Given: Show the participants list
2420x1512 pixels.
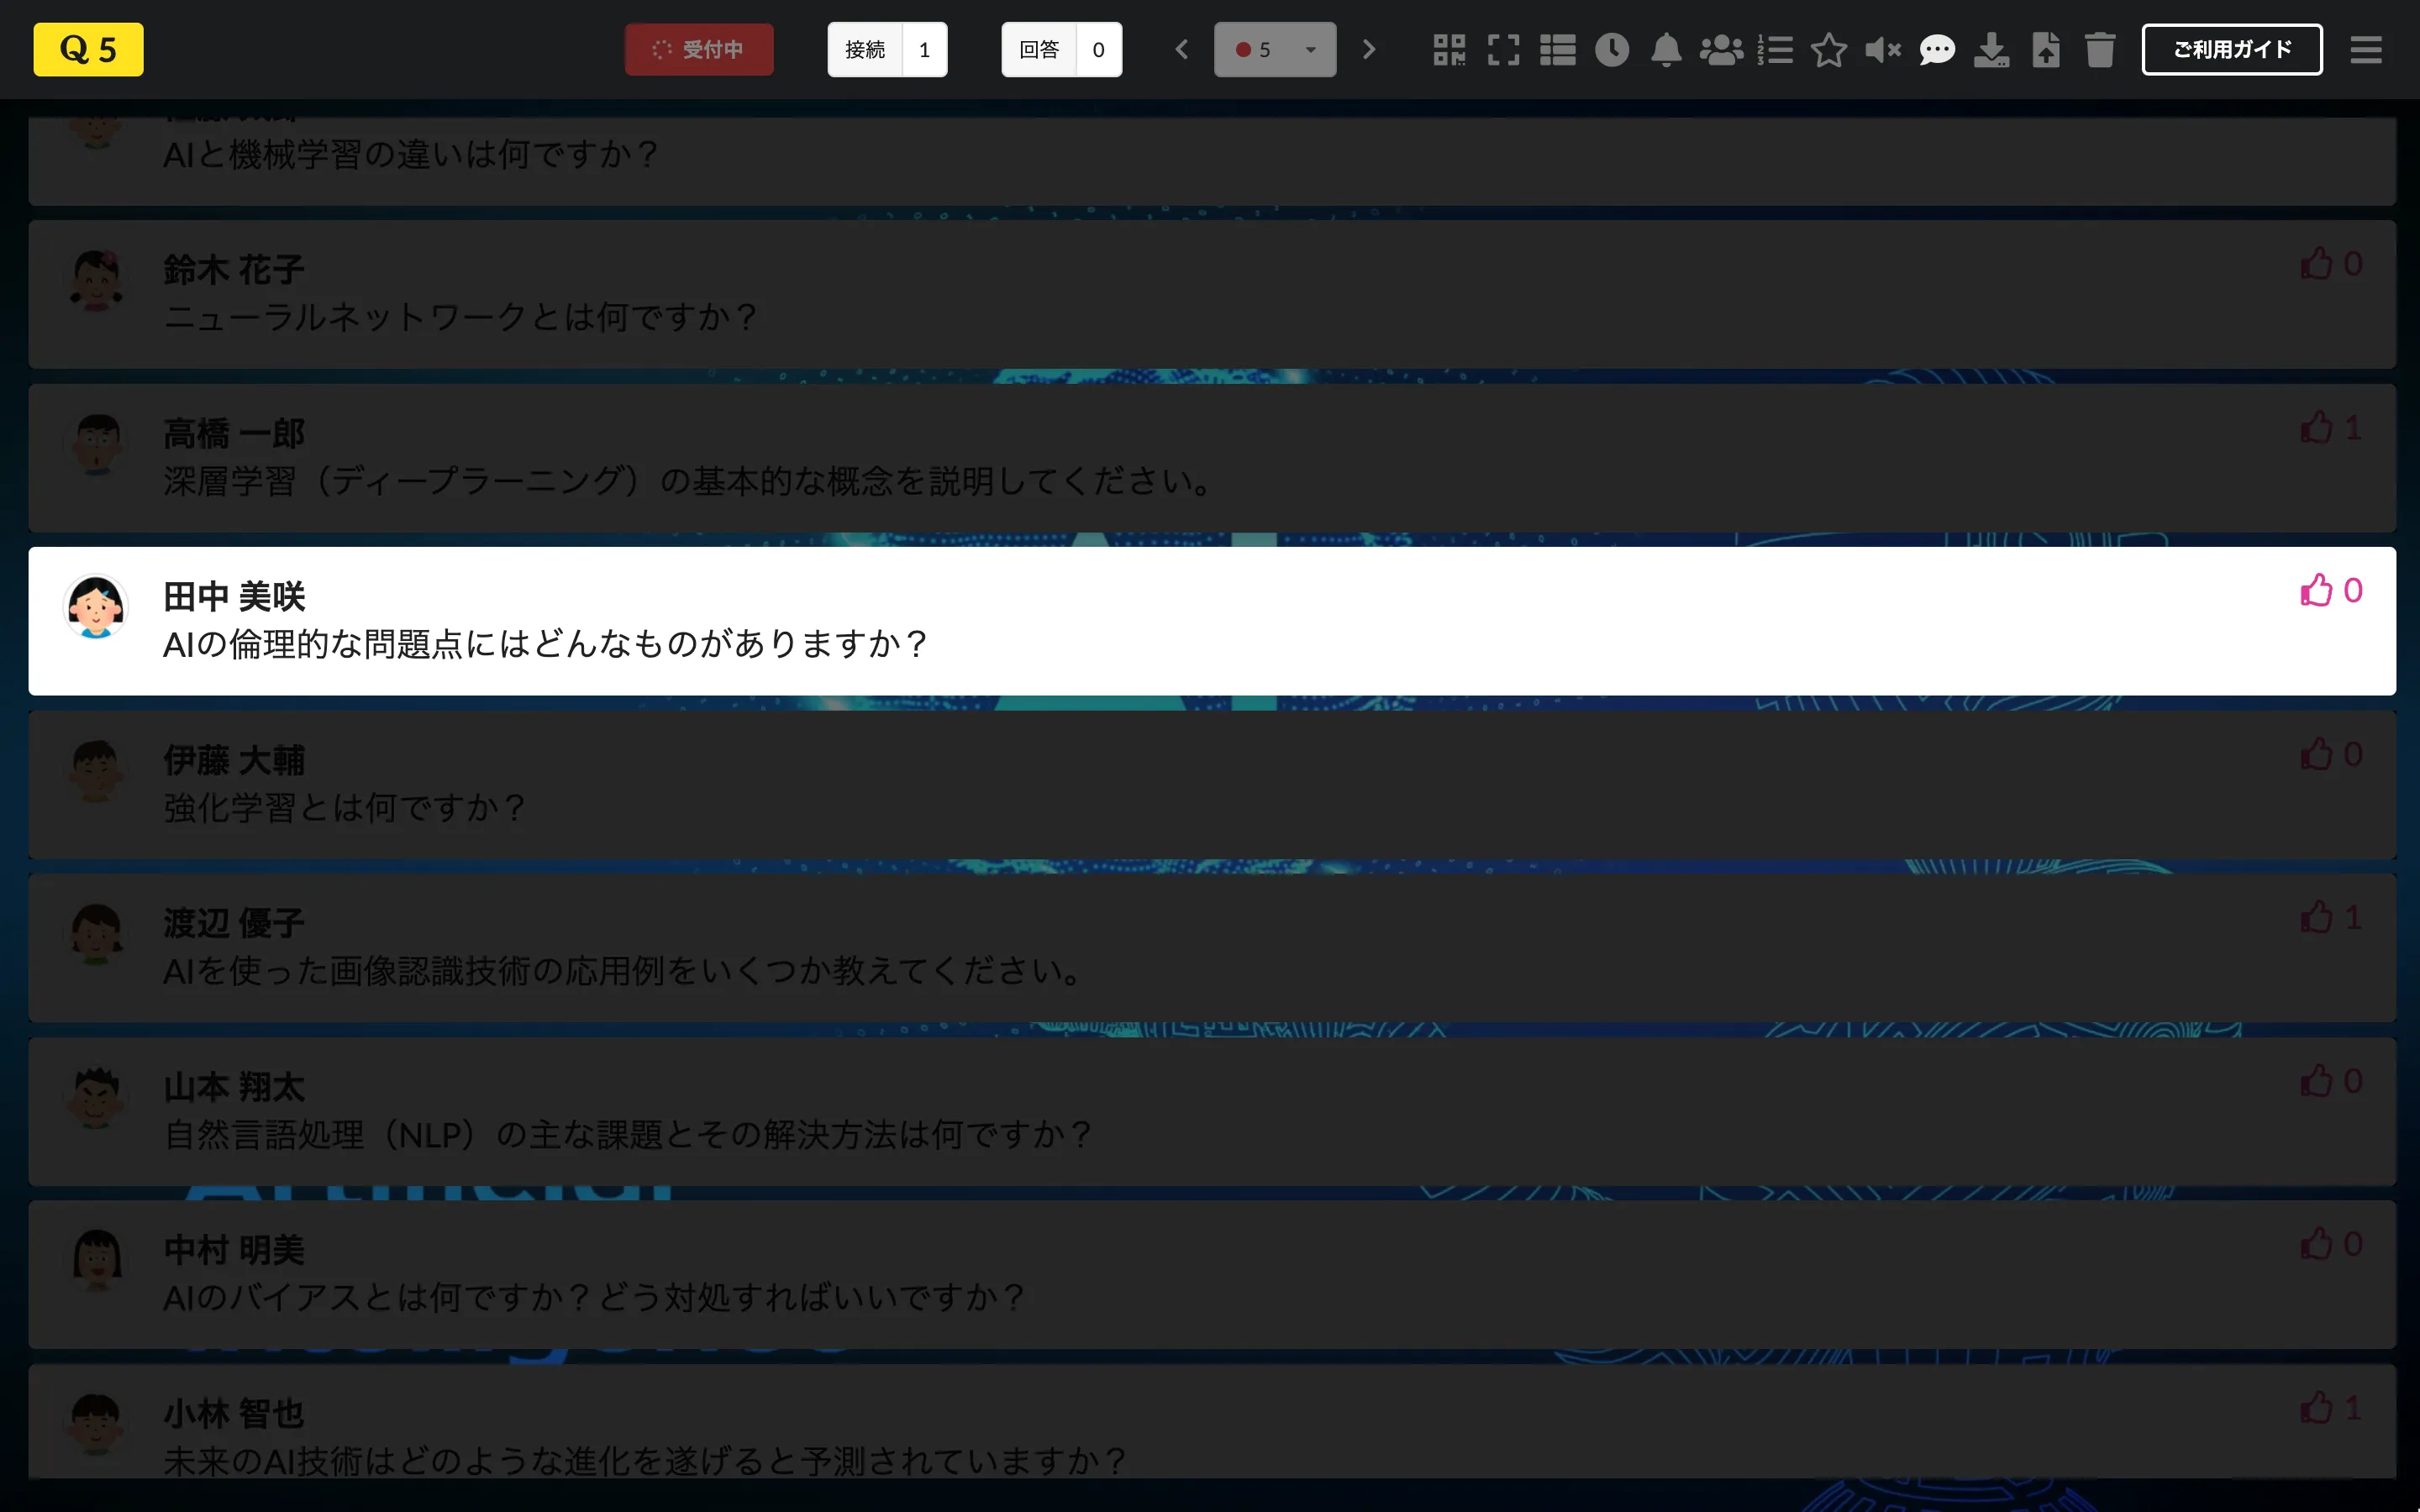Looking at the screenshot, I should [1722, 49].
